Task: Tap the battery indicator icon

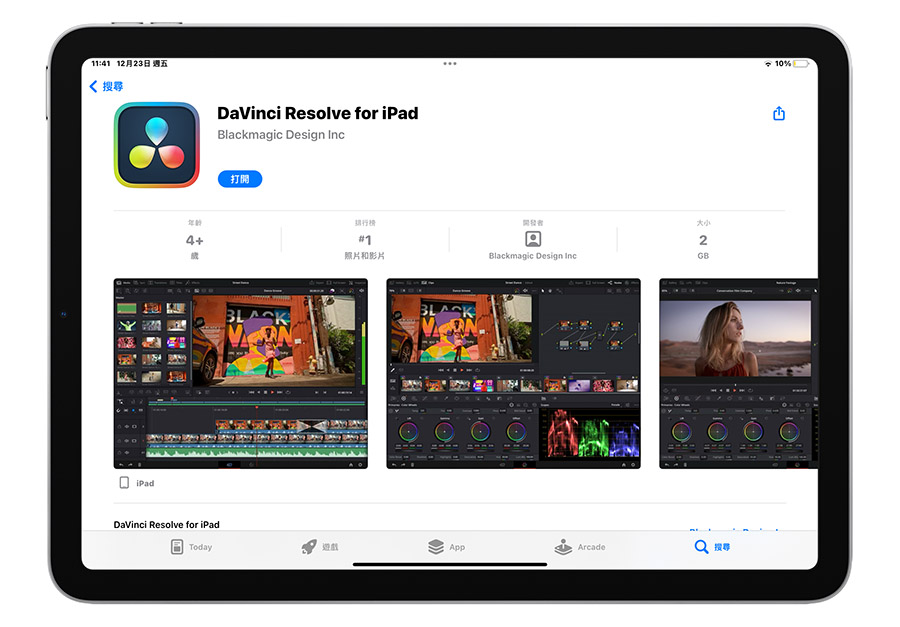Action: [x=801, y=64]
